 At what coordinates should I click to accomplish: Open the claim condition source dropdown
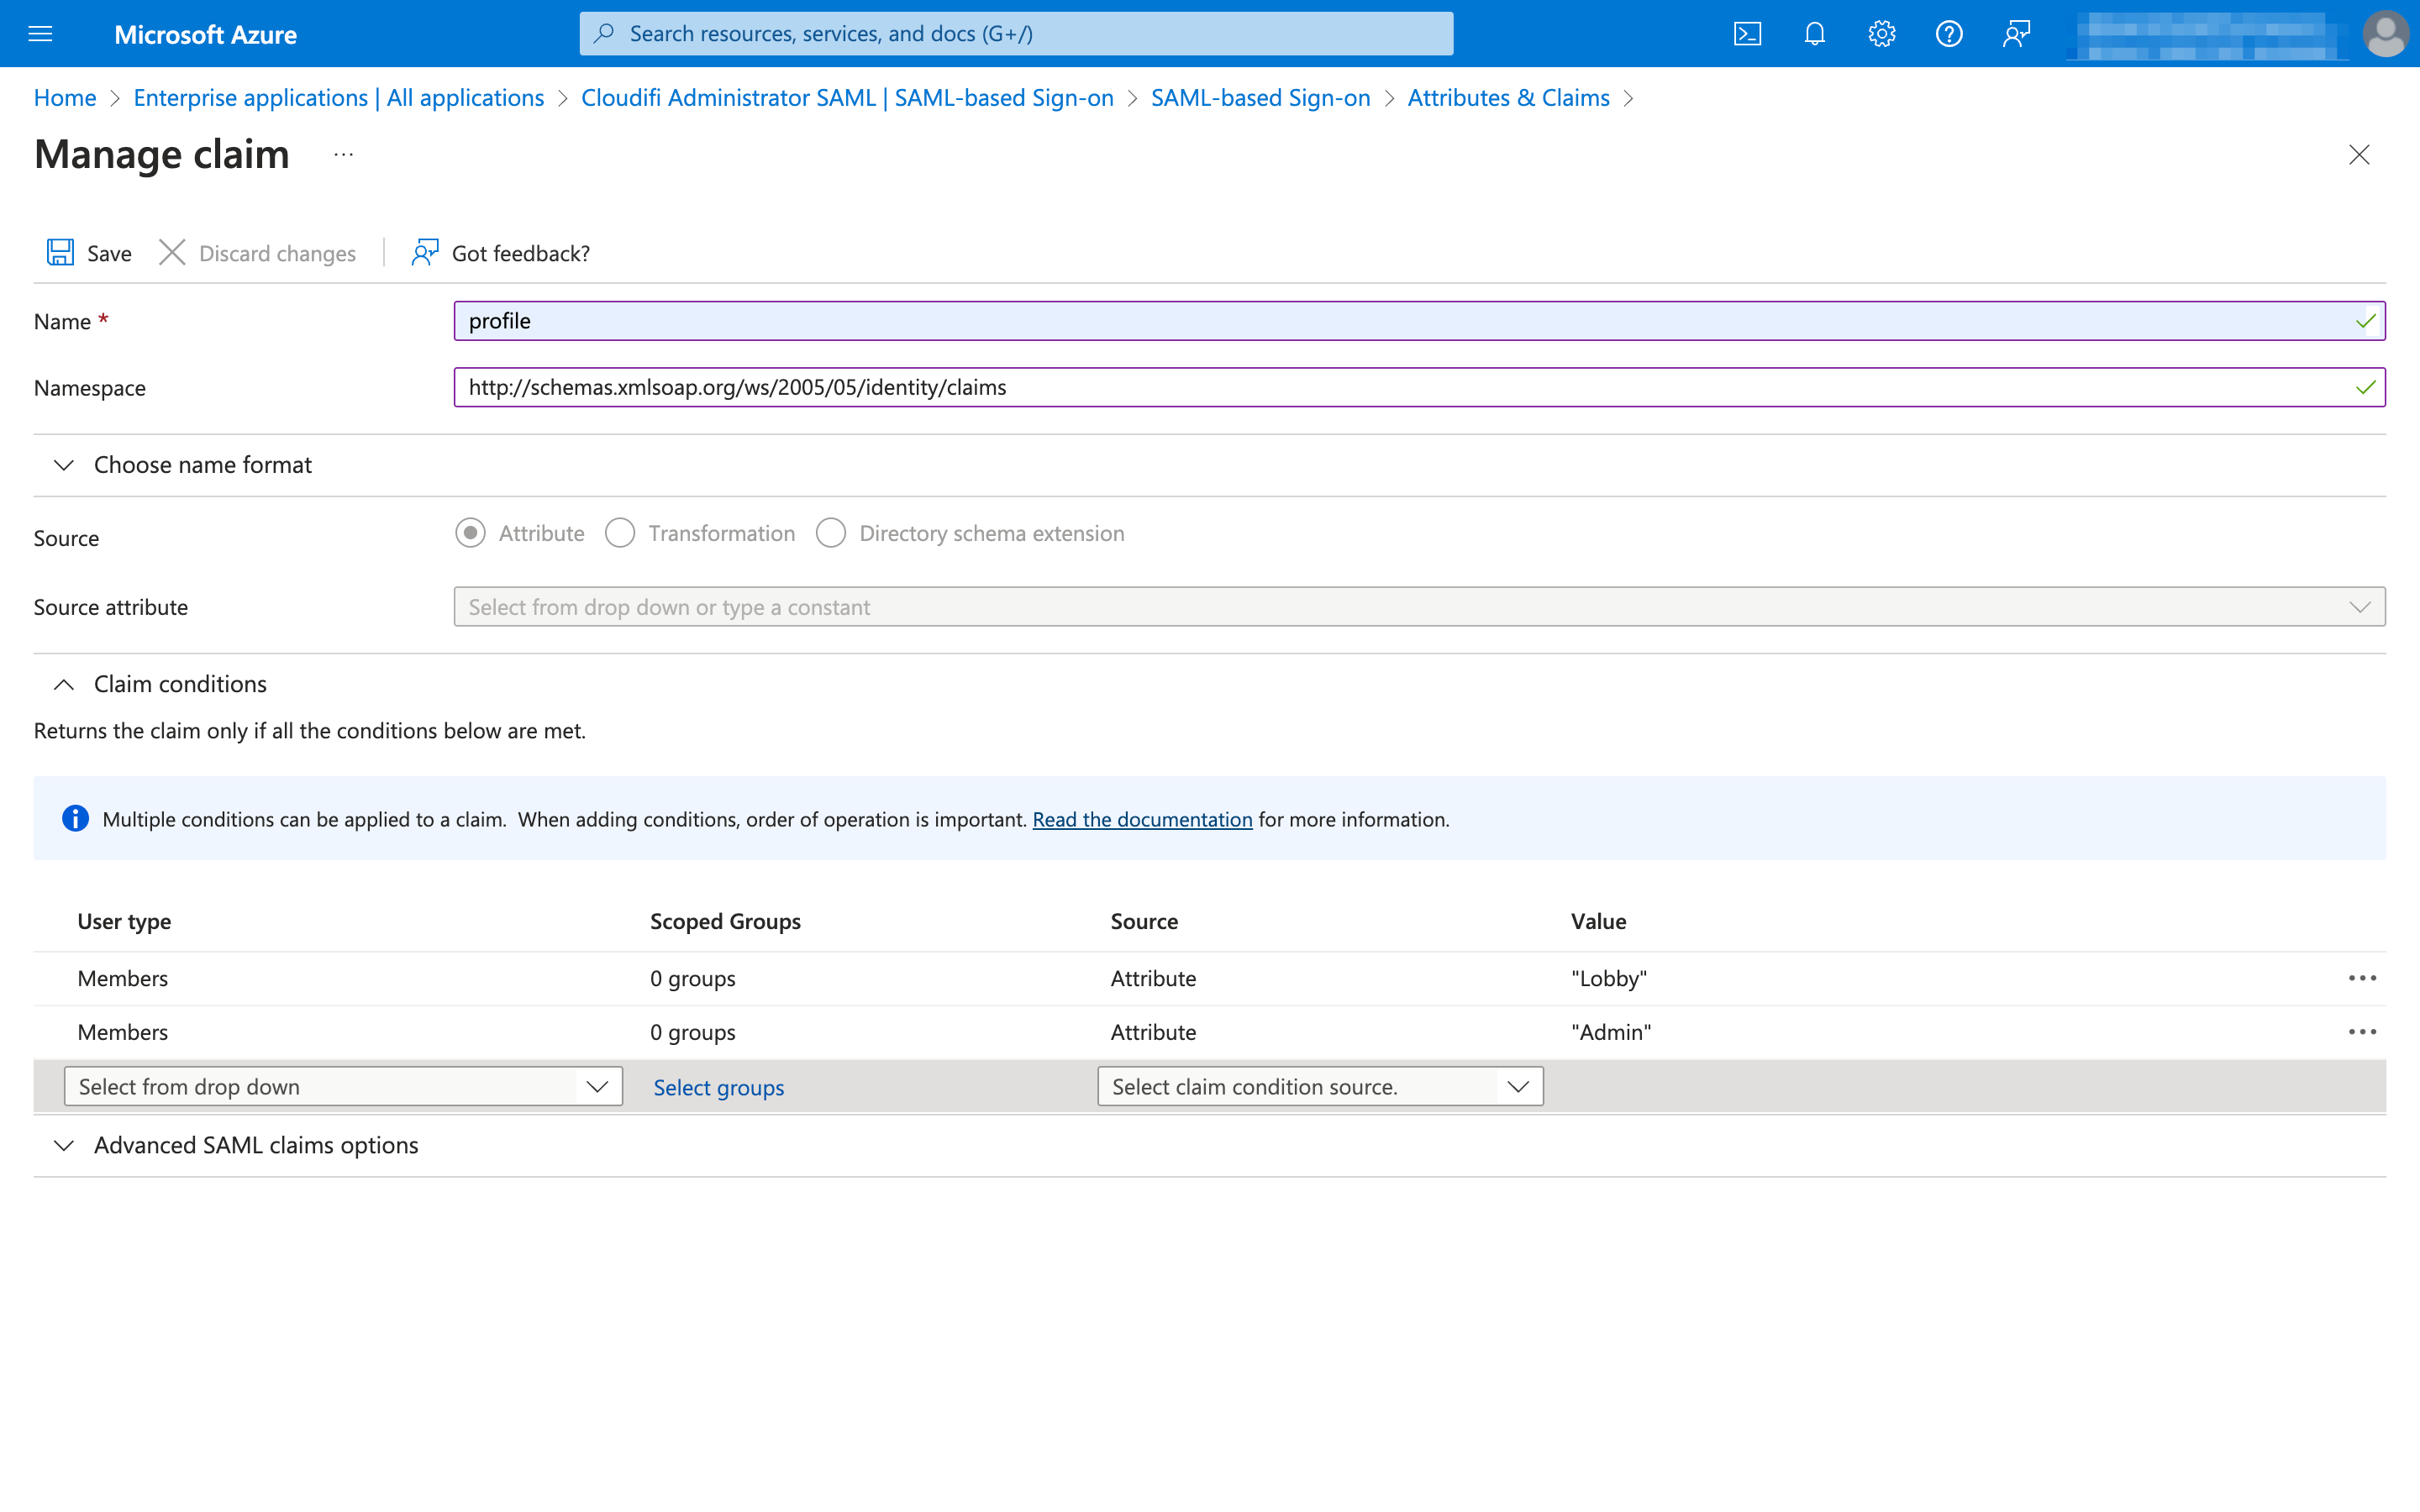pyautogui.click(x=1518, y=1086)
